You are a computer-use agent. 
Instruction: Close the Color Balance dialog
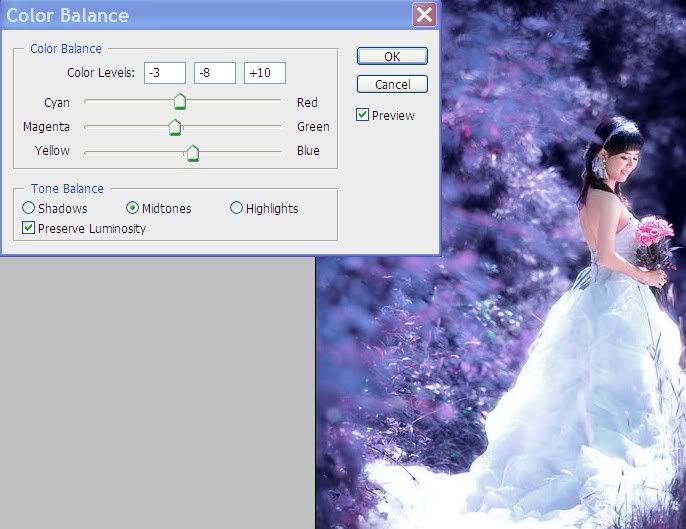[424, 15]
